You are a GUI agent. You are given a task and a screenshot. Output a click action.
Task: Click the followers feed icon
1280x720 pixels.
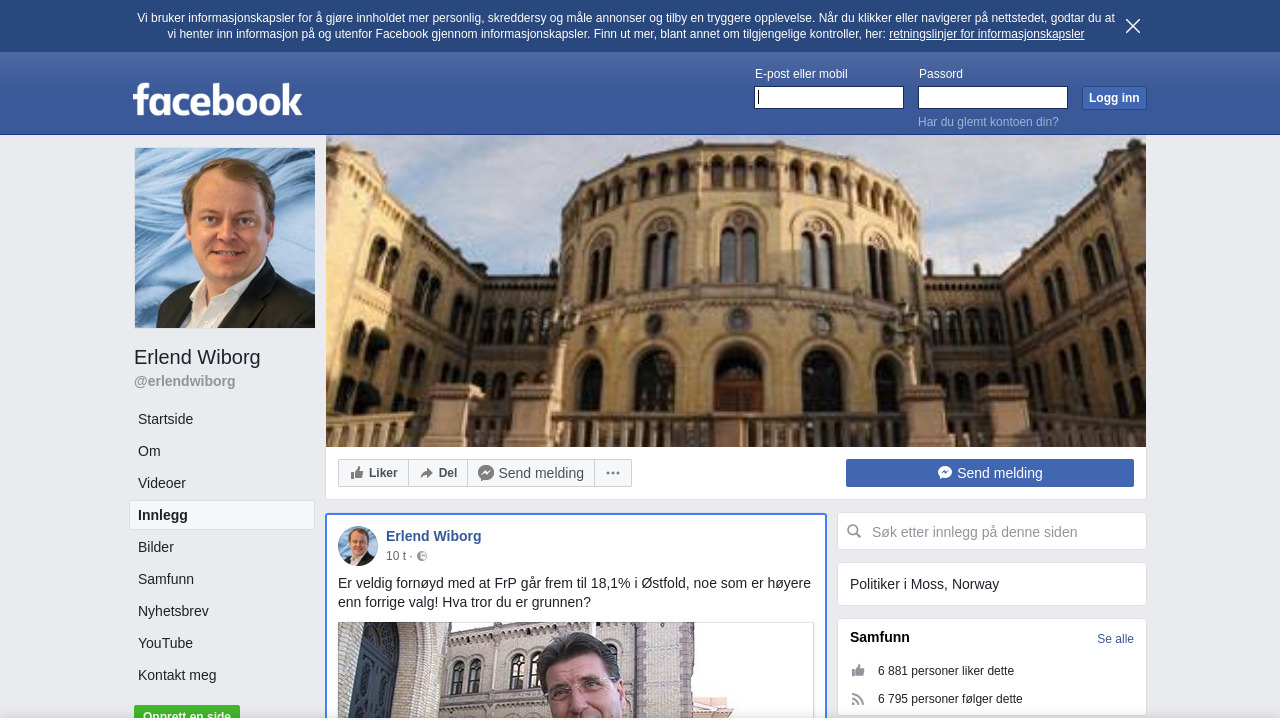(858, 699)
